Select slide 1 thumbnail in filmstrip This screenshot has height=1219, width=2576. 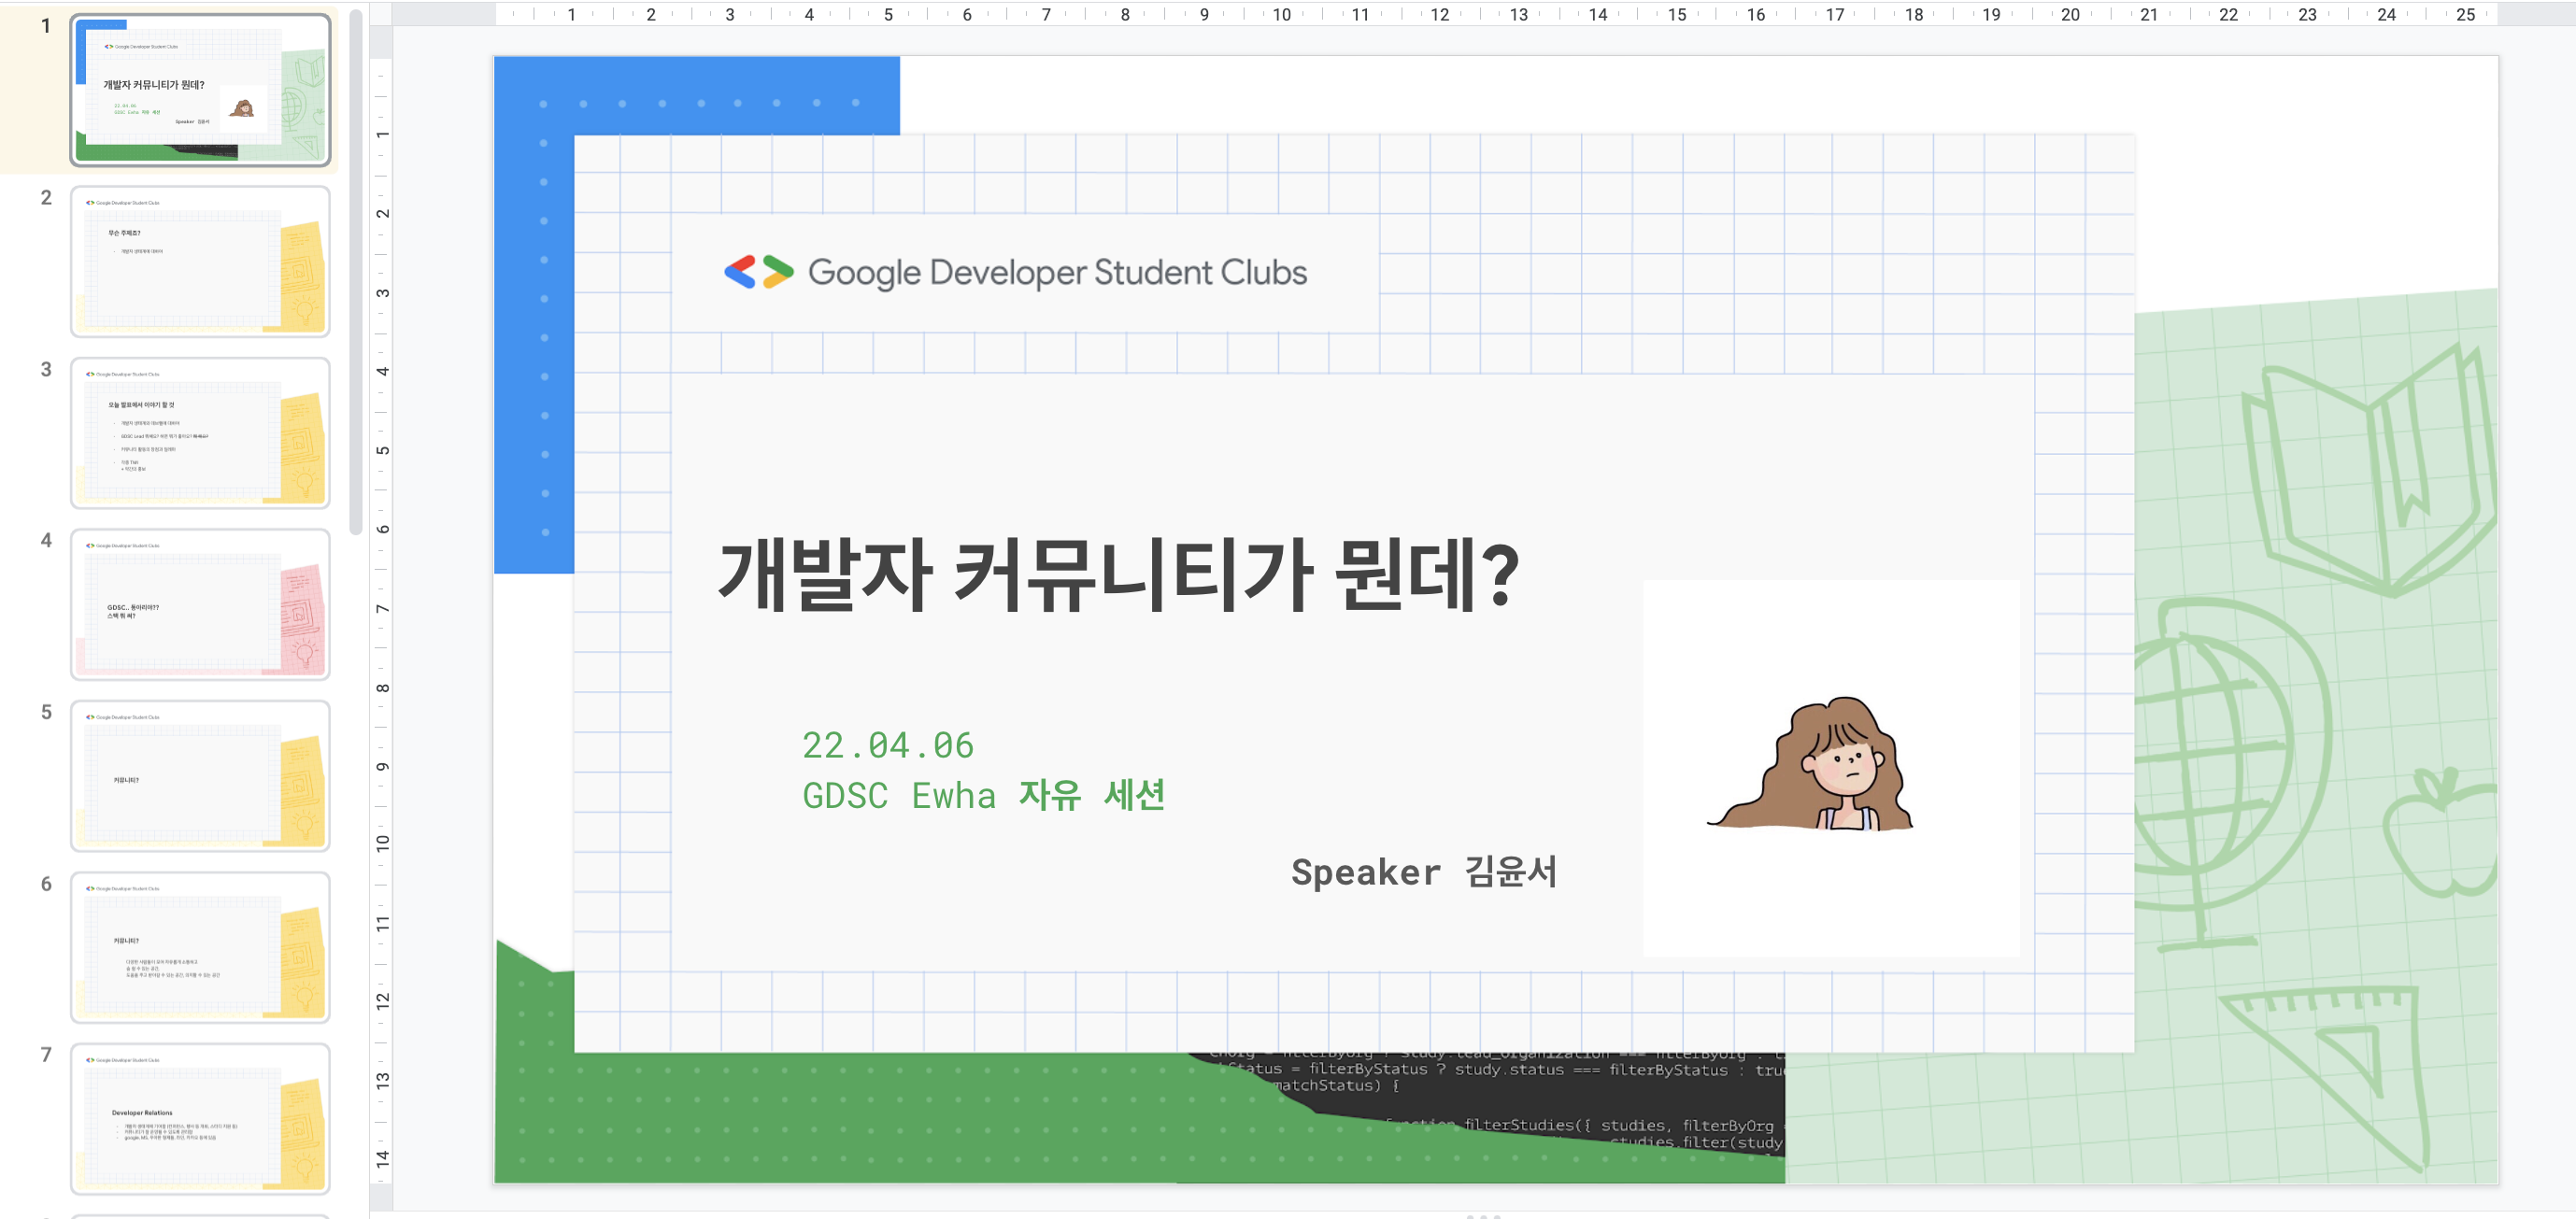click(x=200, y=89)
